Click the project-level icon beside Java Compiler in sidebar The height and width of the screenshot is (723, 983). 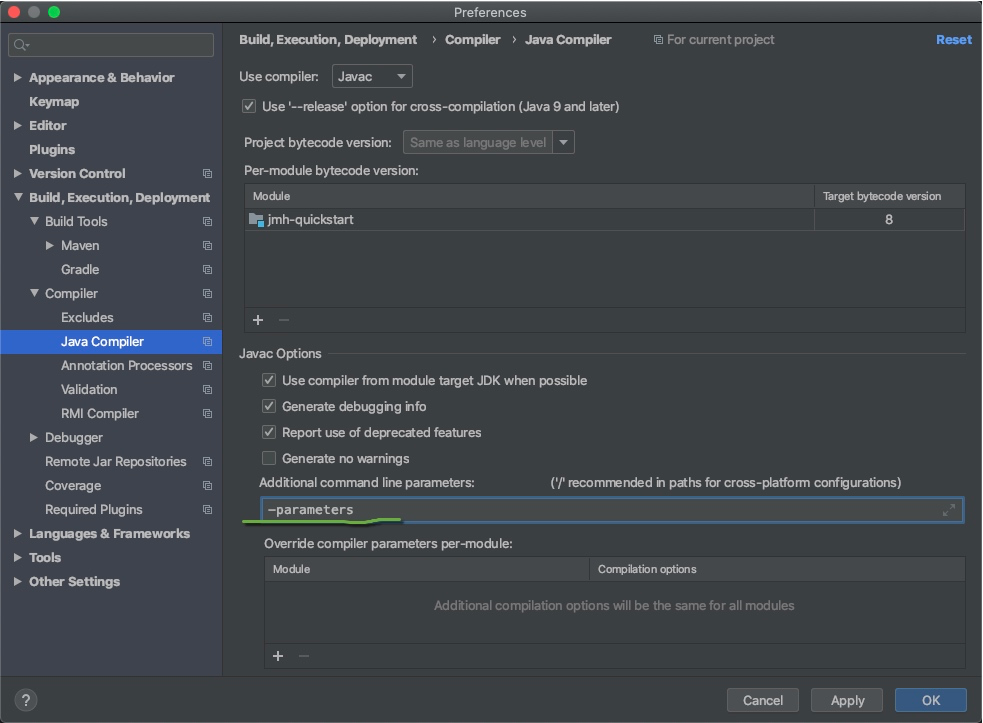[x=207, y=342]
